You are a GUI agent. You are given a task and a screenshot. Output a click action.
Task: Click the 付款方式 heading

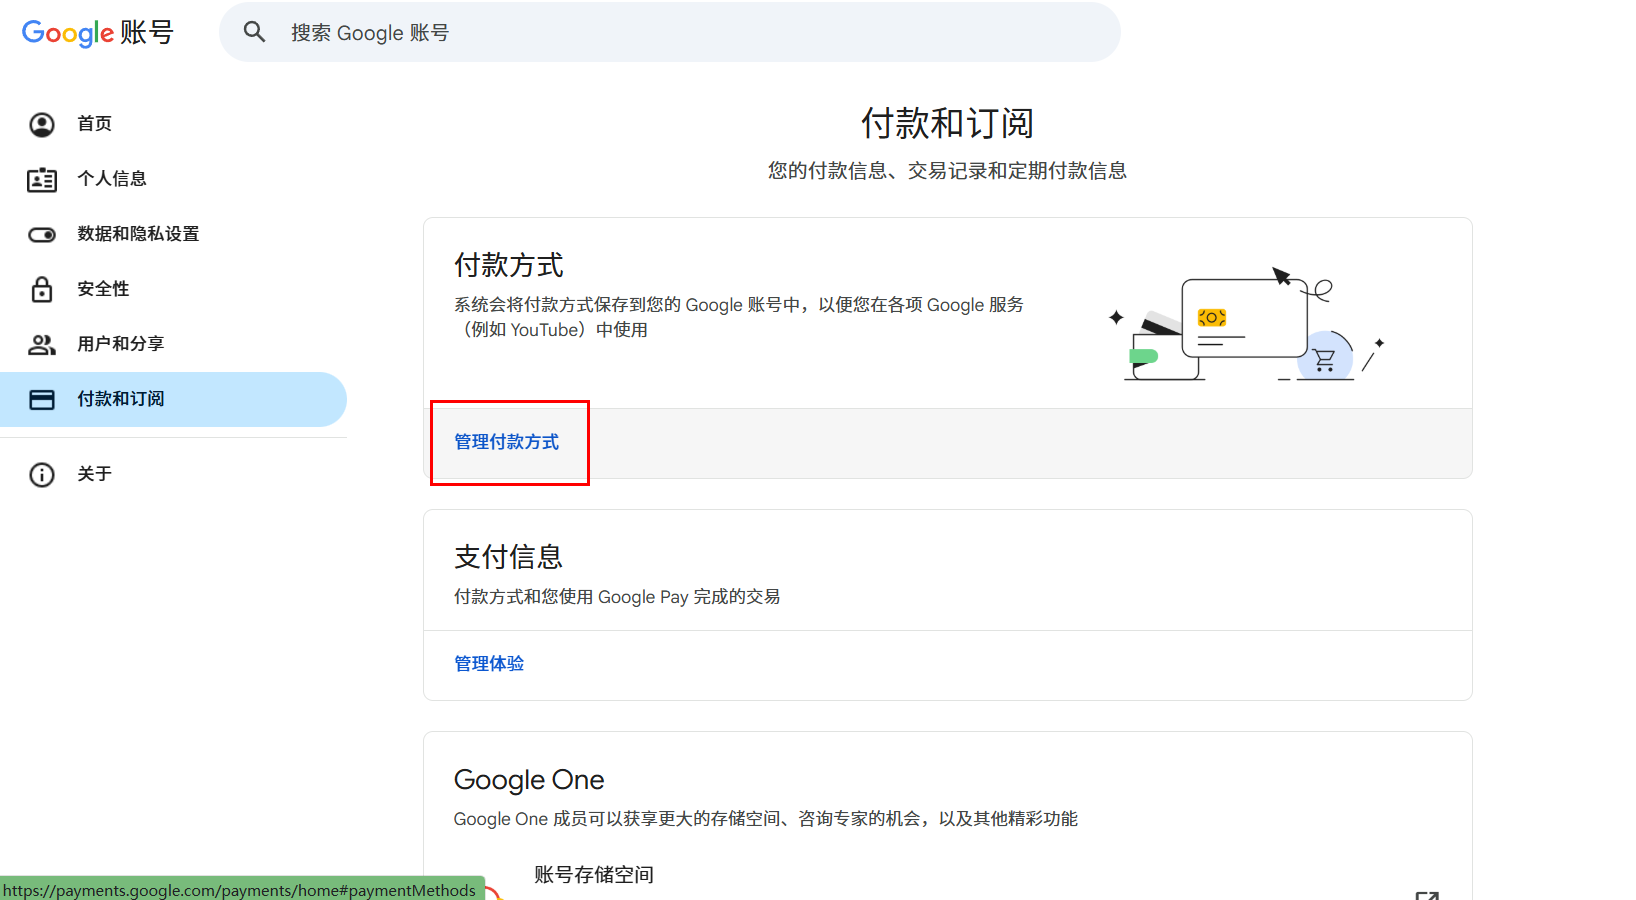tap(509, 265)
